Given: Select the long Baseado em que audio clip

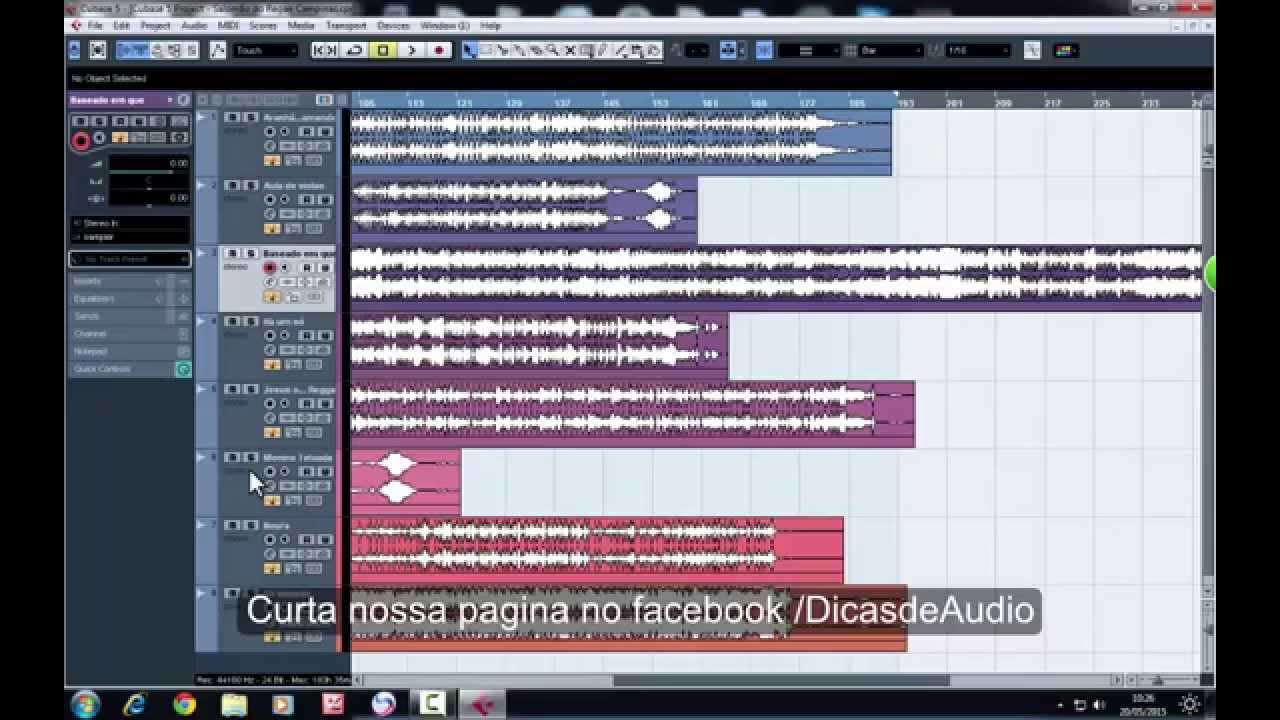Looking at the screenshot, I should click(x=776, y=278).
